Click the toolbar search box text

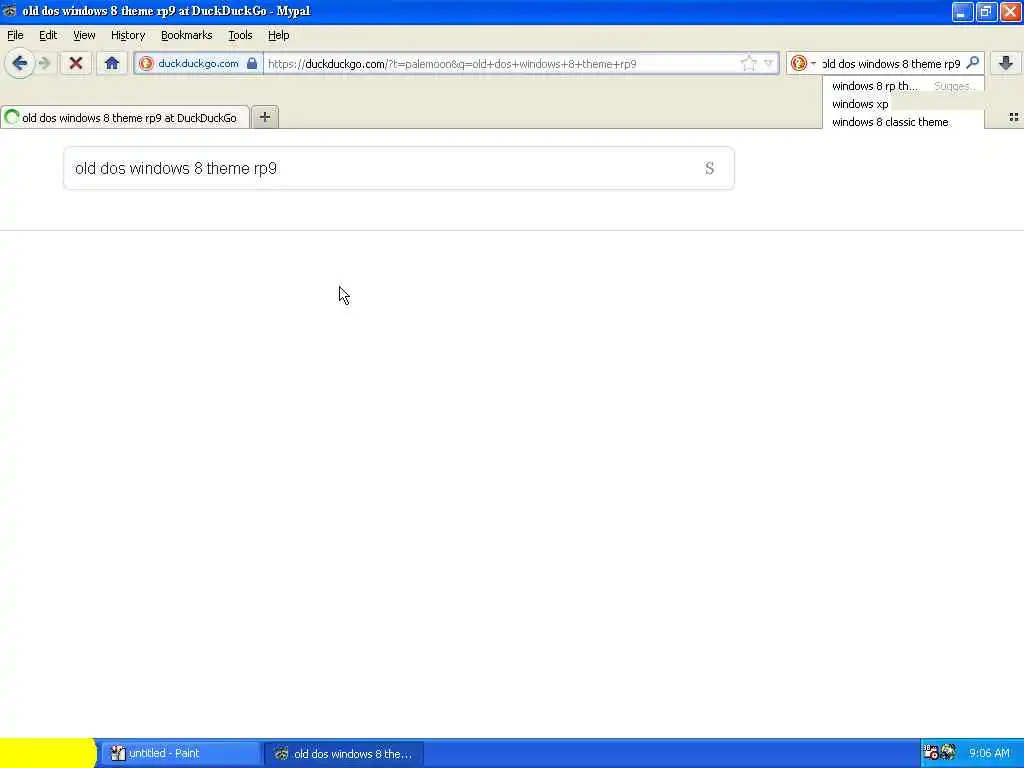click(x=892, y=63)
